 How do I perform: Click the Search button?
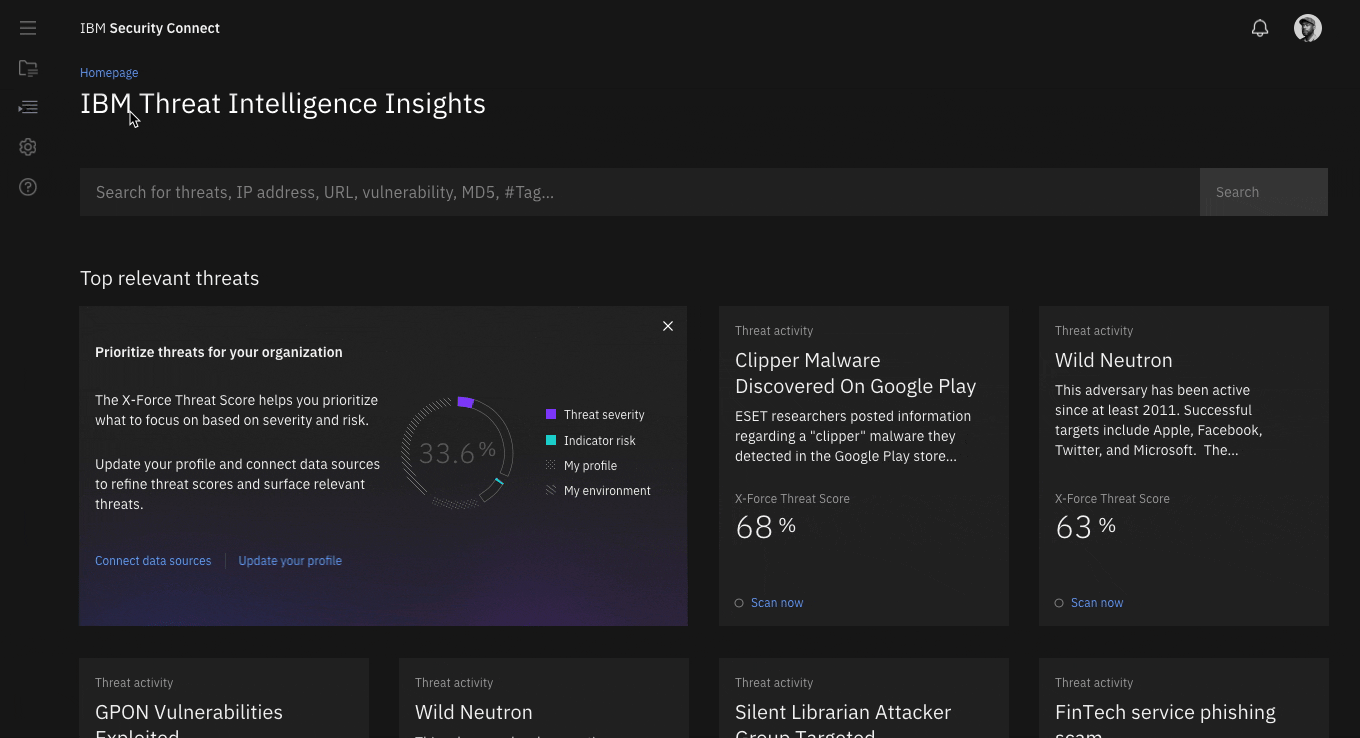point(1264,192)
